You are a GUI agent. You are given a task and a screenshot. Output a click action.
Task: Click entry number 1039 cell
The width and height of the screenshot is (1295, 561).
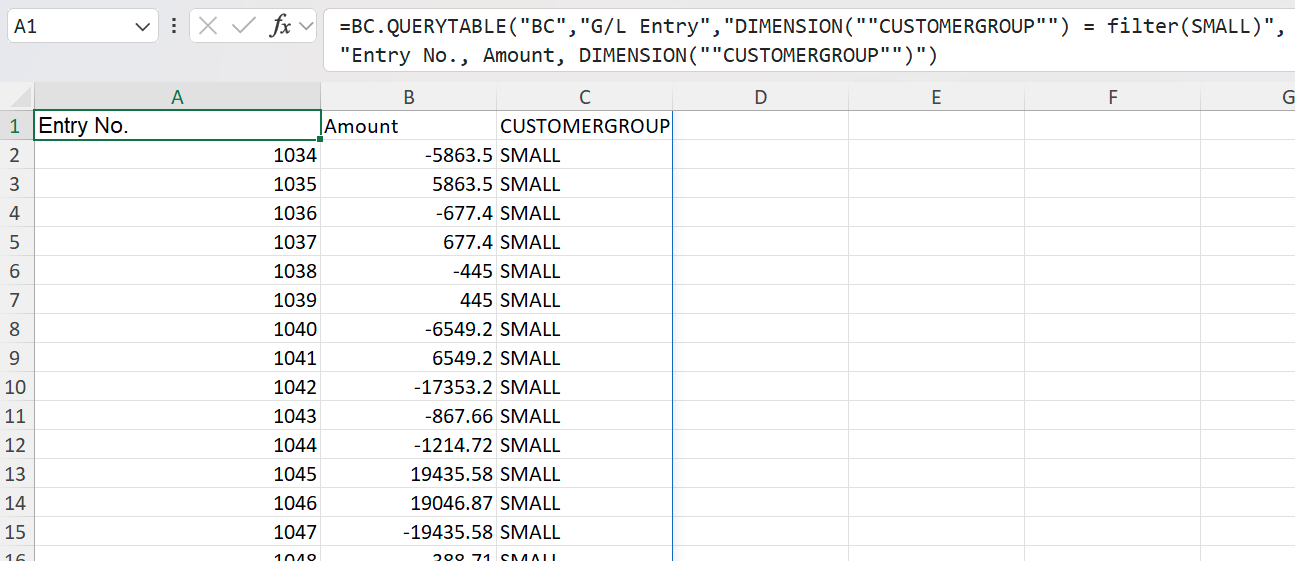[177, 300]
